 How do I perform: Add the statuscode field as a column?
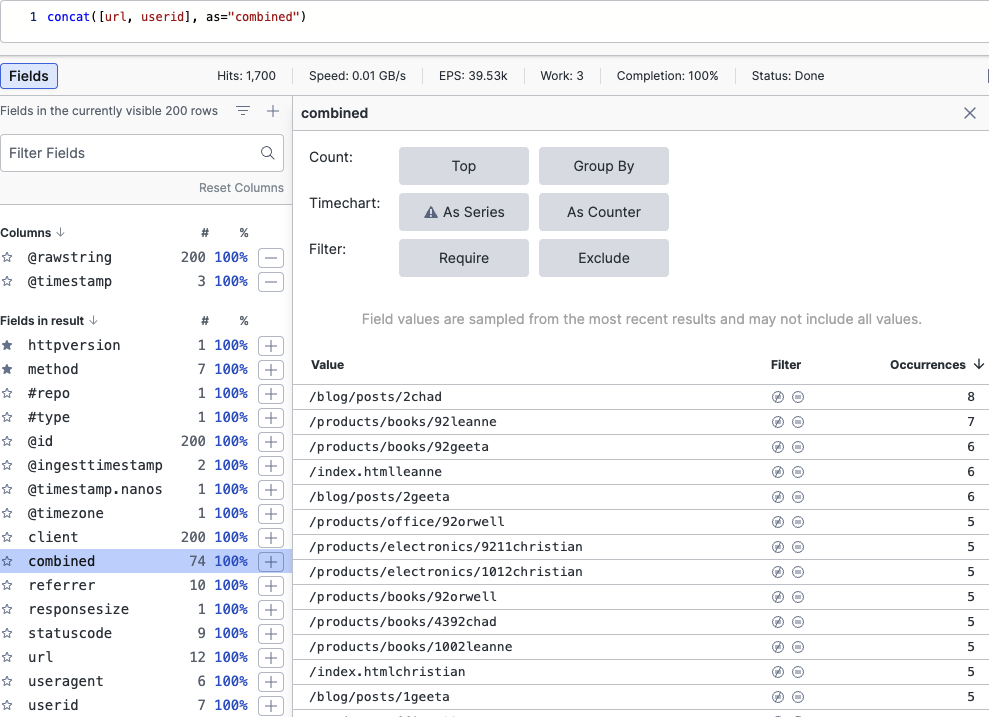point(270,634)
